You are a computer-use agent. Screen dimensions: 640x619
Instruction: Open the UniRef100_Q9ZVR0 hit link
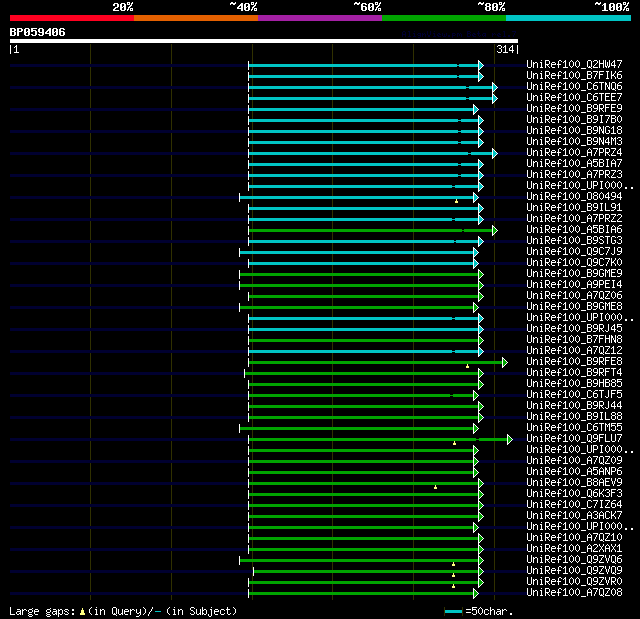tap(574, 582)
